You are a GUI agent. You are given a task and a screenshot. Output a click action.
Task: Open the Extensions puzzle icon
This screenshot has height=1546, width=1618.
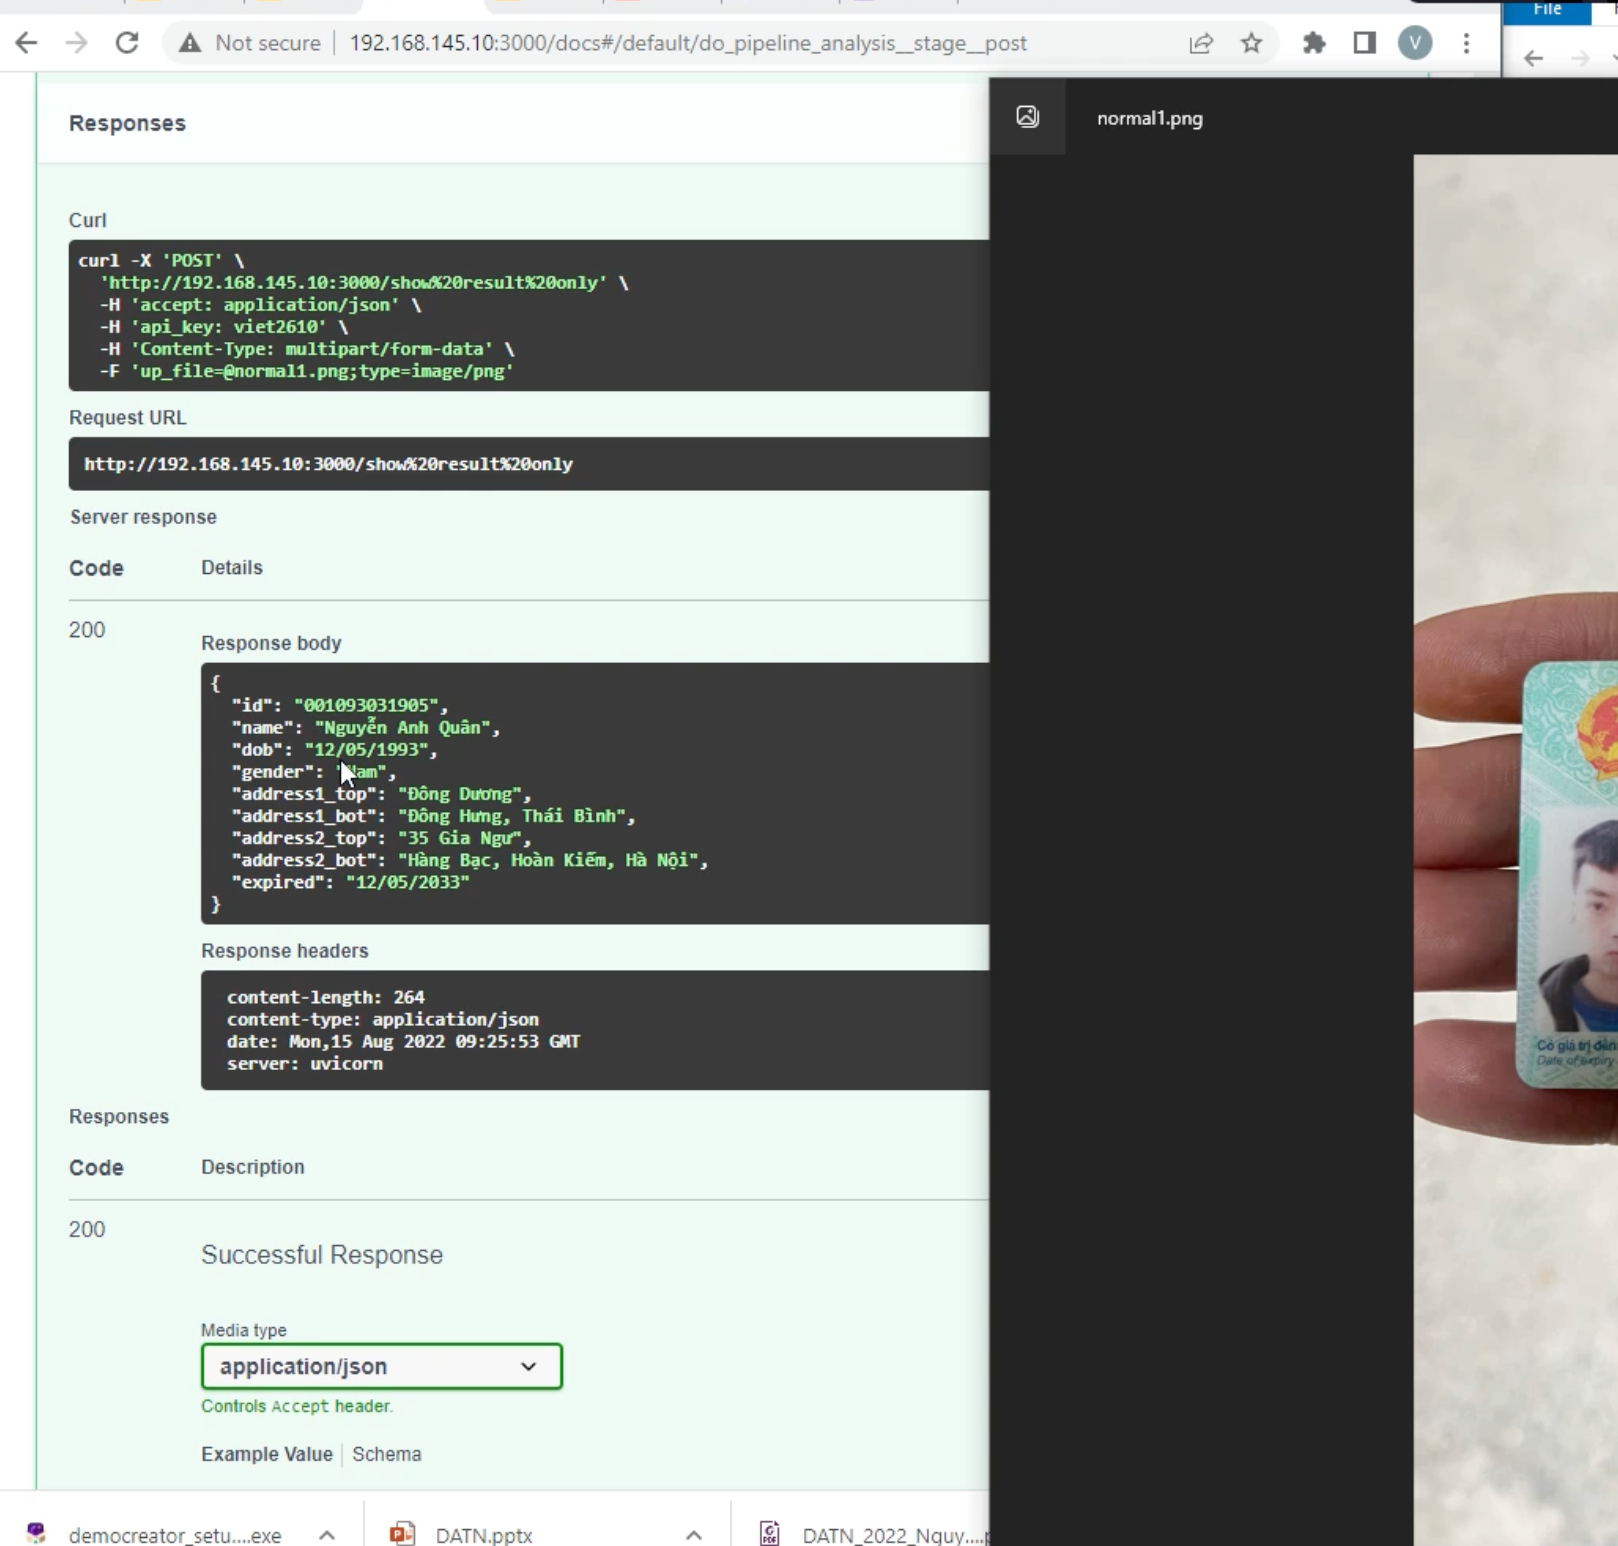click(1314, 43)
